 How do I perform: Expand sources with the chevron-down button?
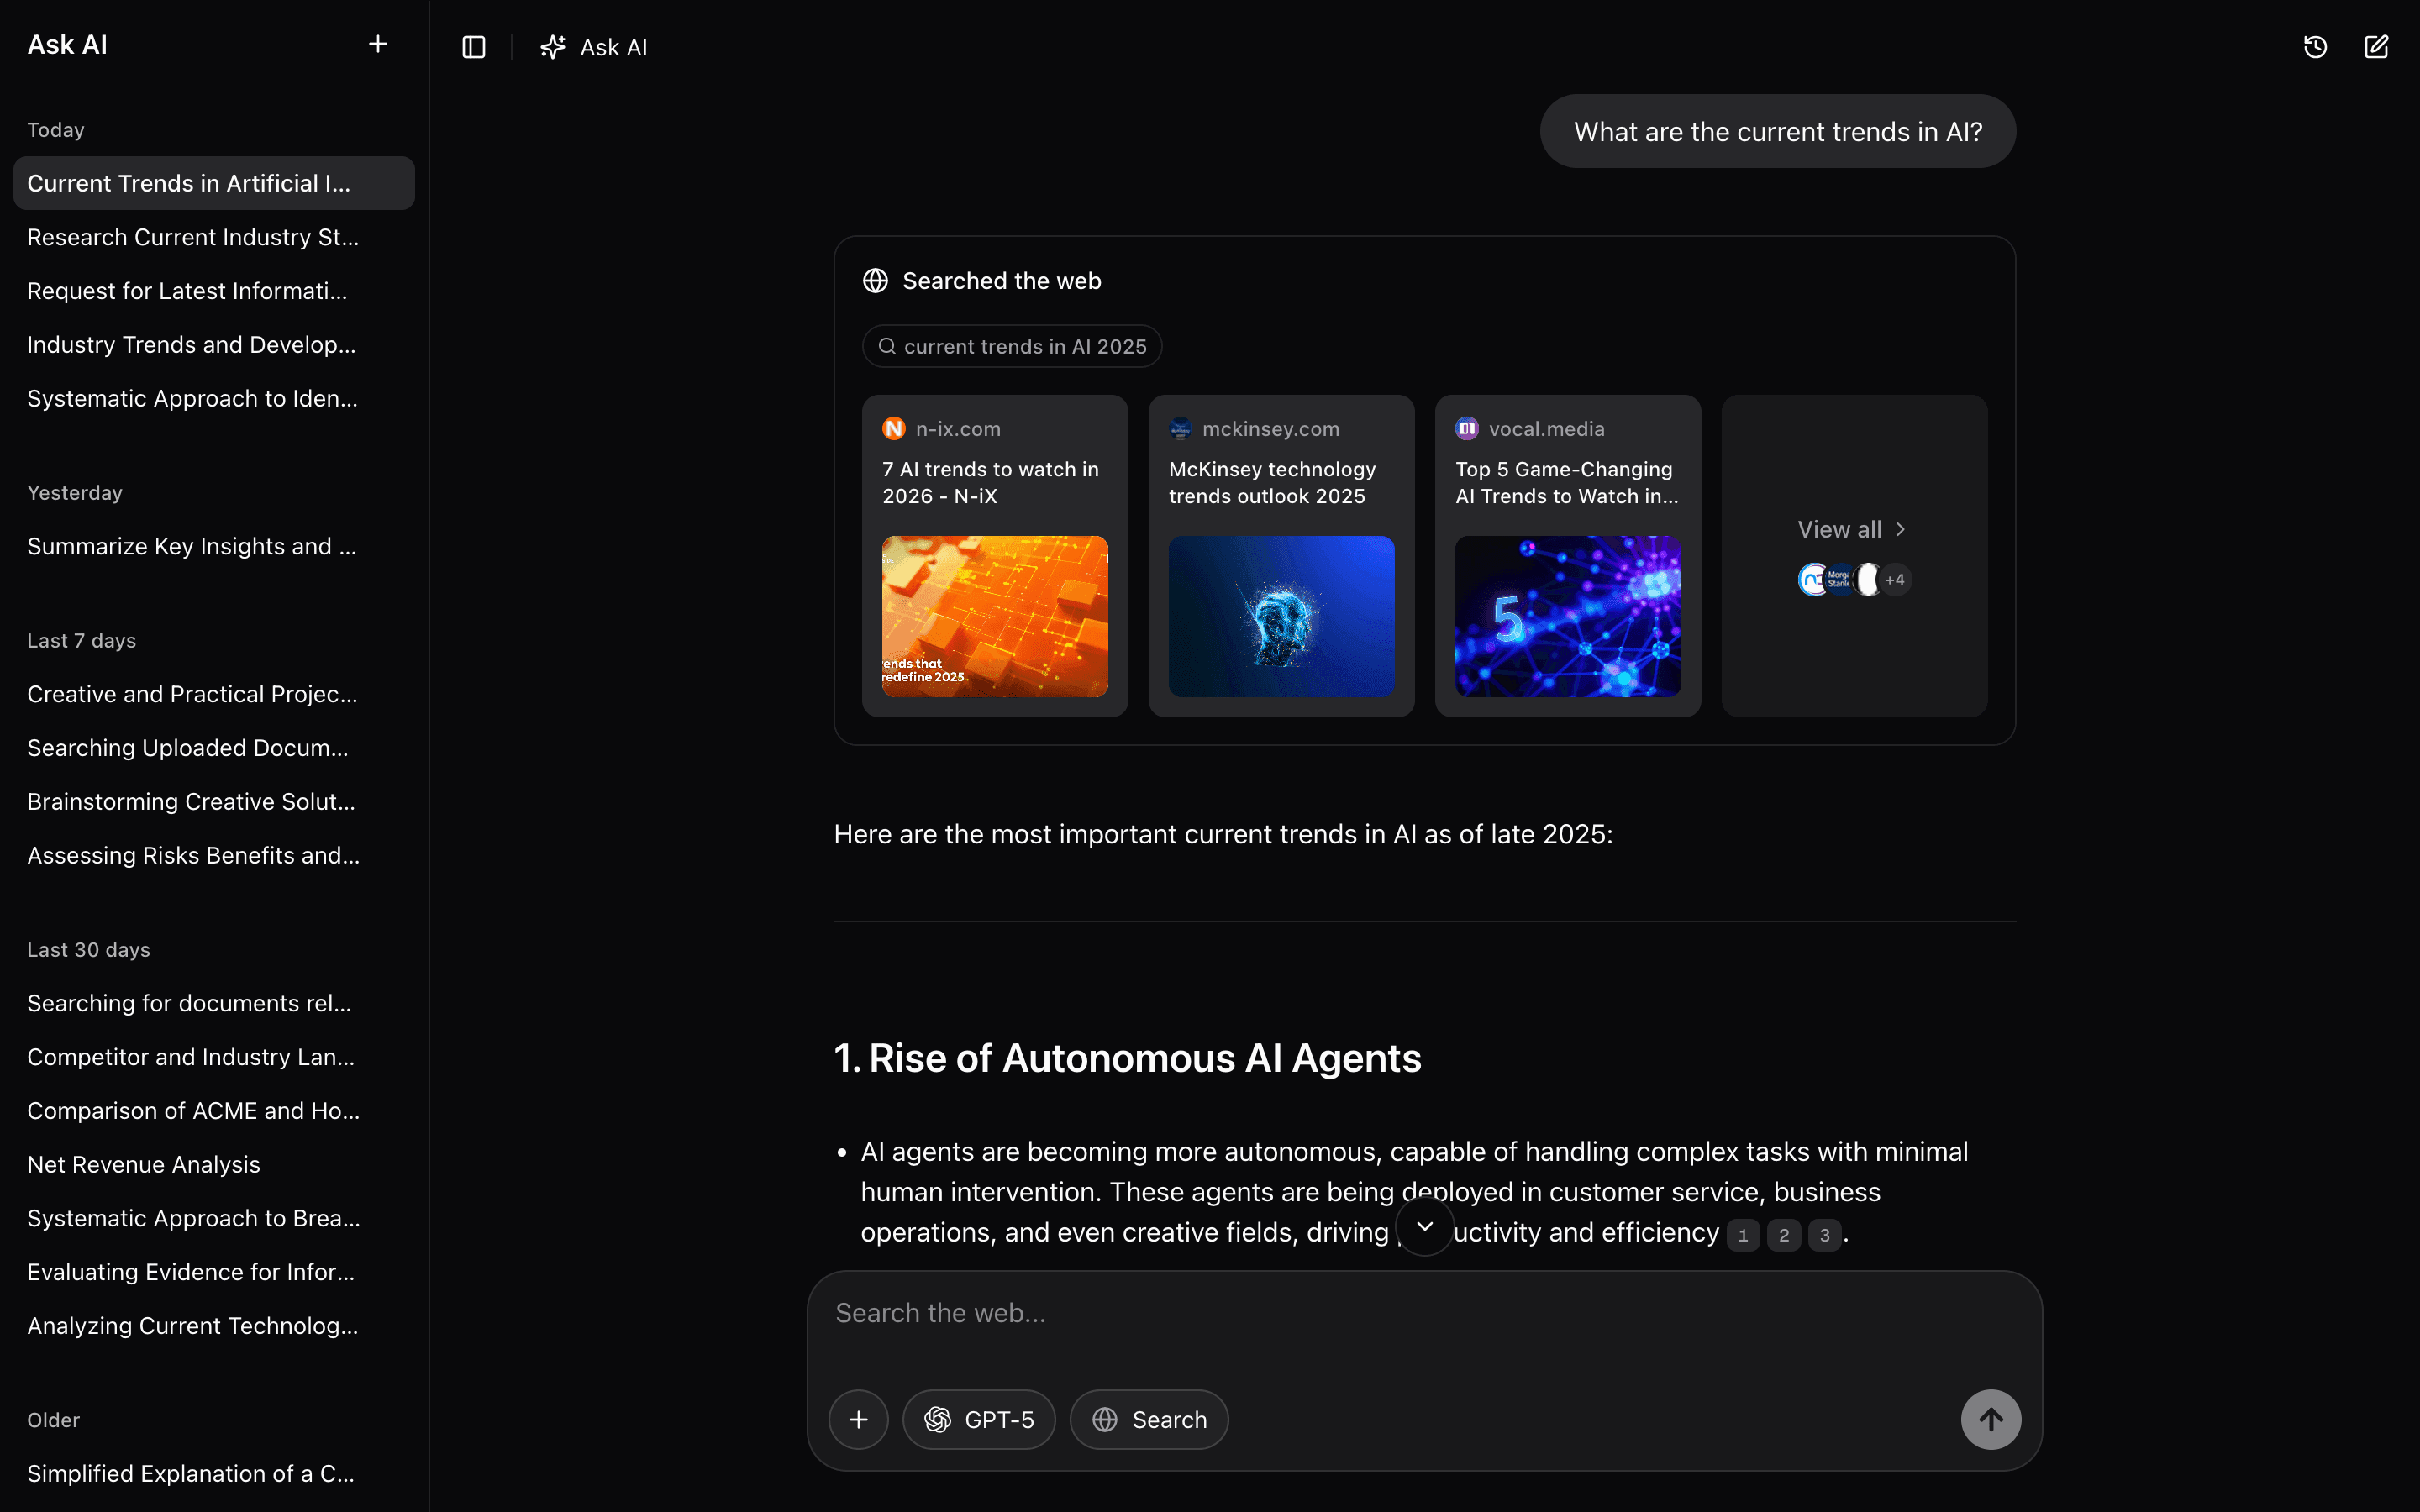pos(1424,1227)
